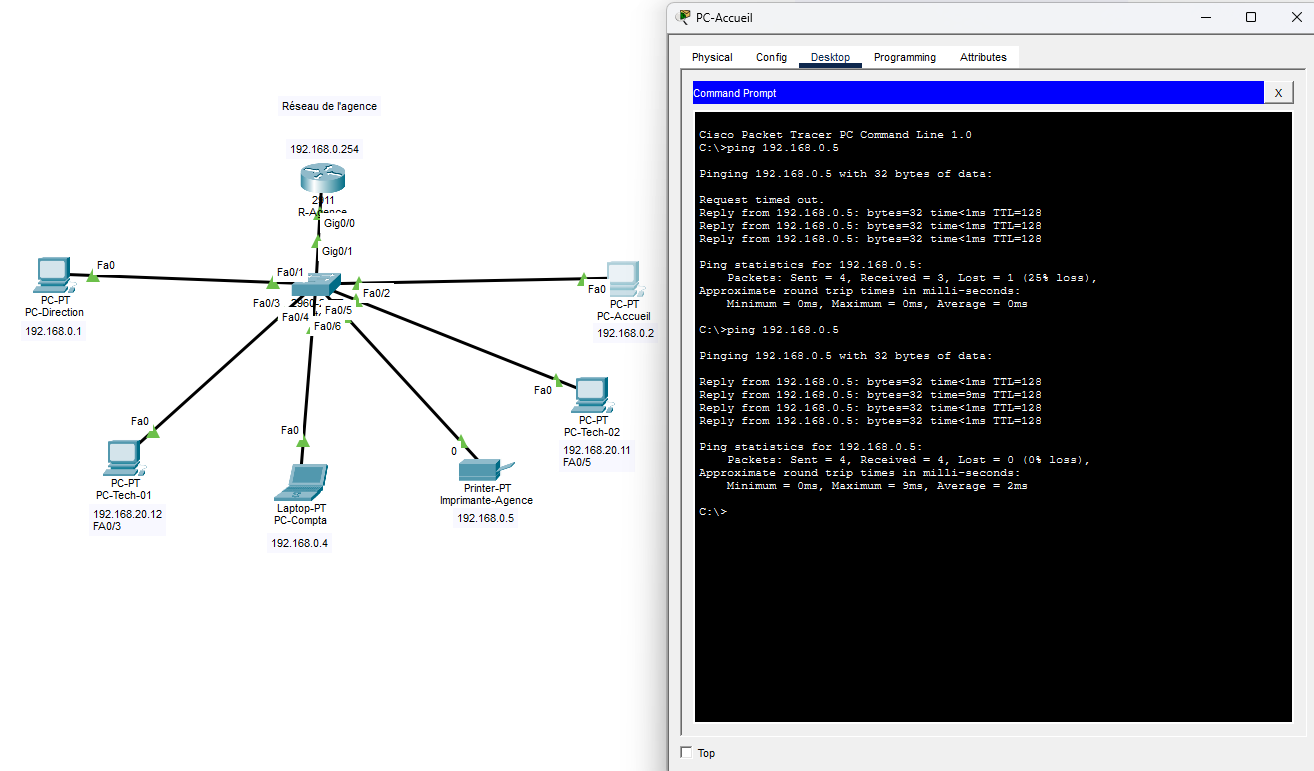Switch to the Config tab
Image resolution: width=1314 pixels, height=771 pixels.
(x=771, y=57)
